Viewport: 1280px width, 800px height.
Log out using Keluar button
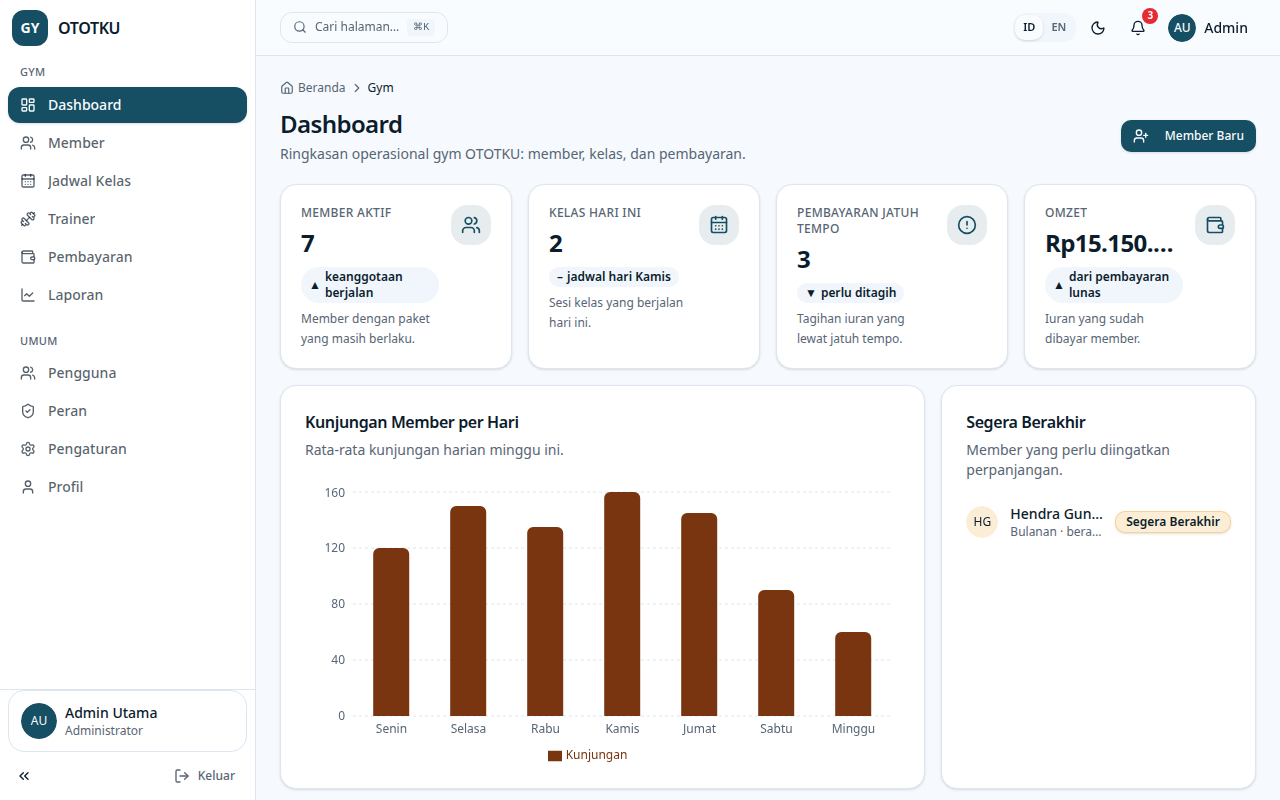point(205,776)
